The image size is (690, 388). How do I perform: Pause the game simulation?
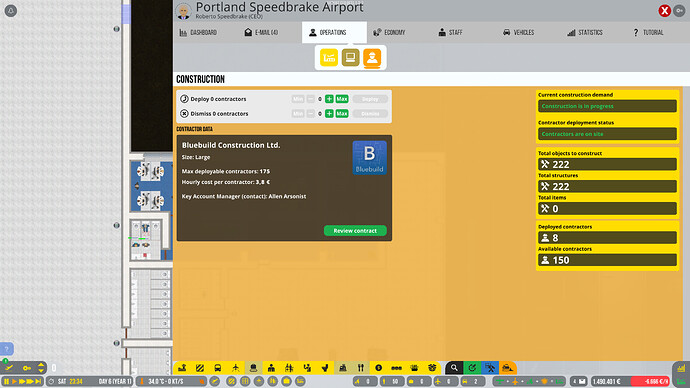pyautogui.click(x=6, y=381)
